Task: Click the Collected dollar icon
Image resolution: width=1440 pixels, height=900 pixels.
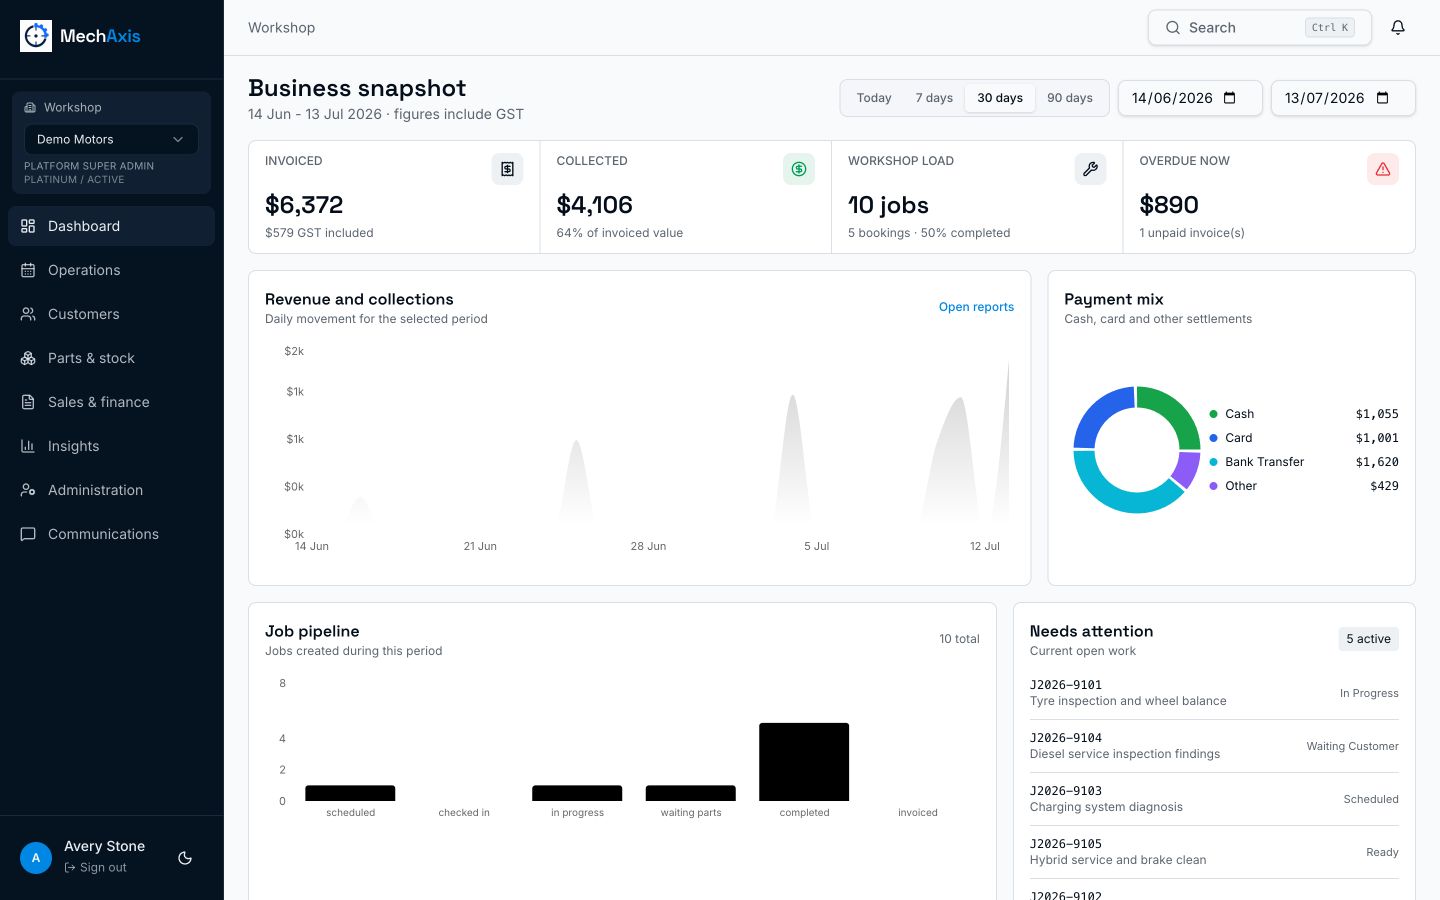Action: click(x=799, y=169)
